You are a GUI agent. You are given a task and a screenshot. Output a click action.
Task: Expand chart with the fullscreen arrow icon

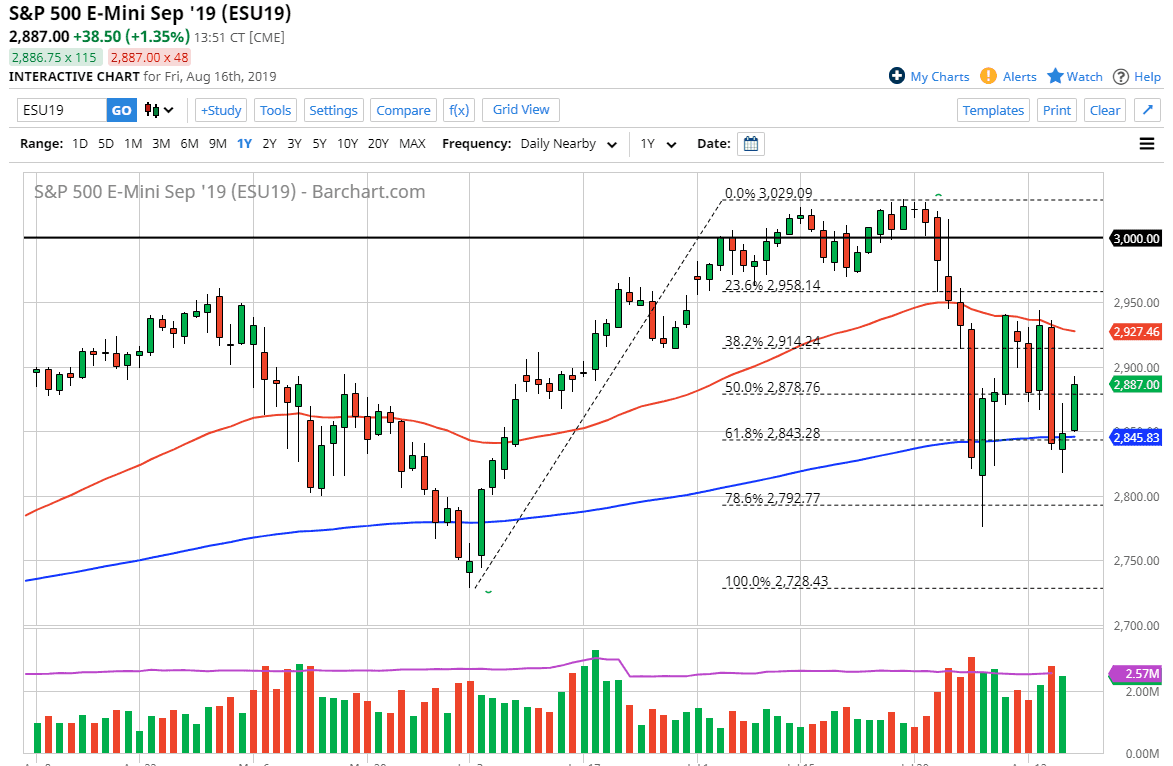(1147, 110)
